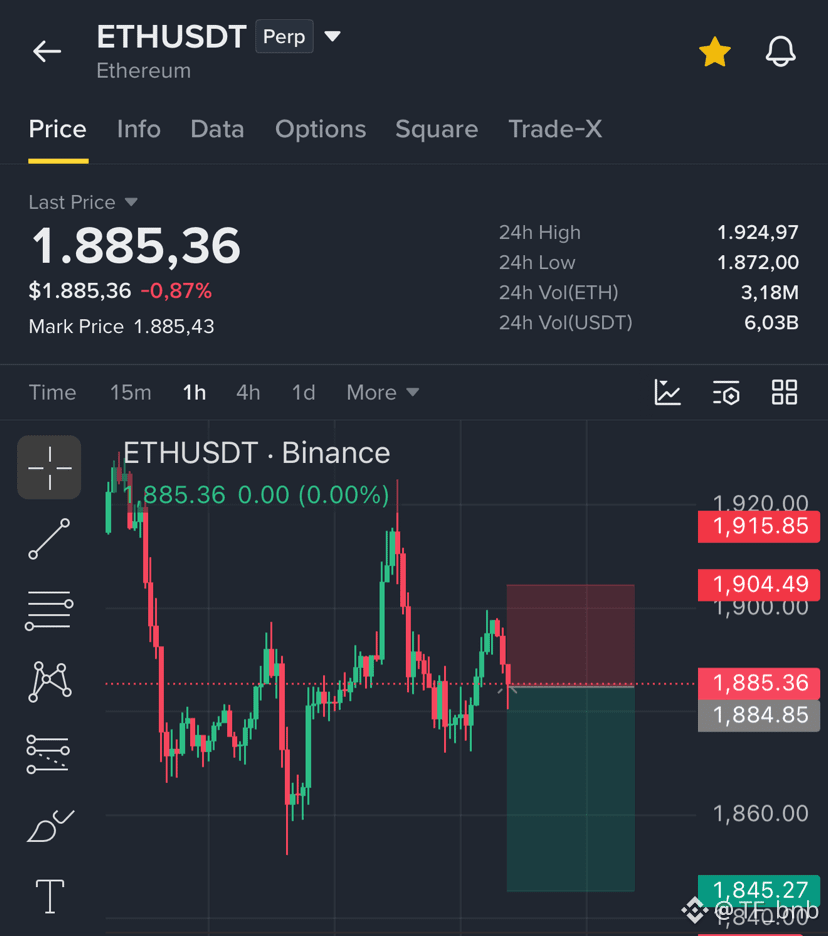828x936 pixels.
Task: Switch to the Options tab
Action: [321, 130]
